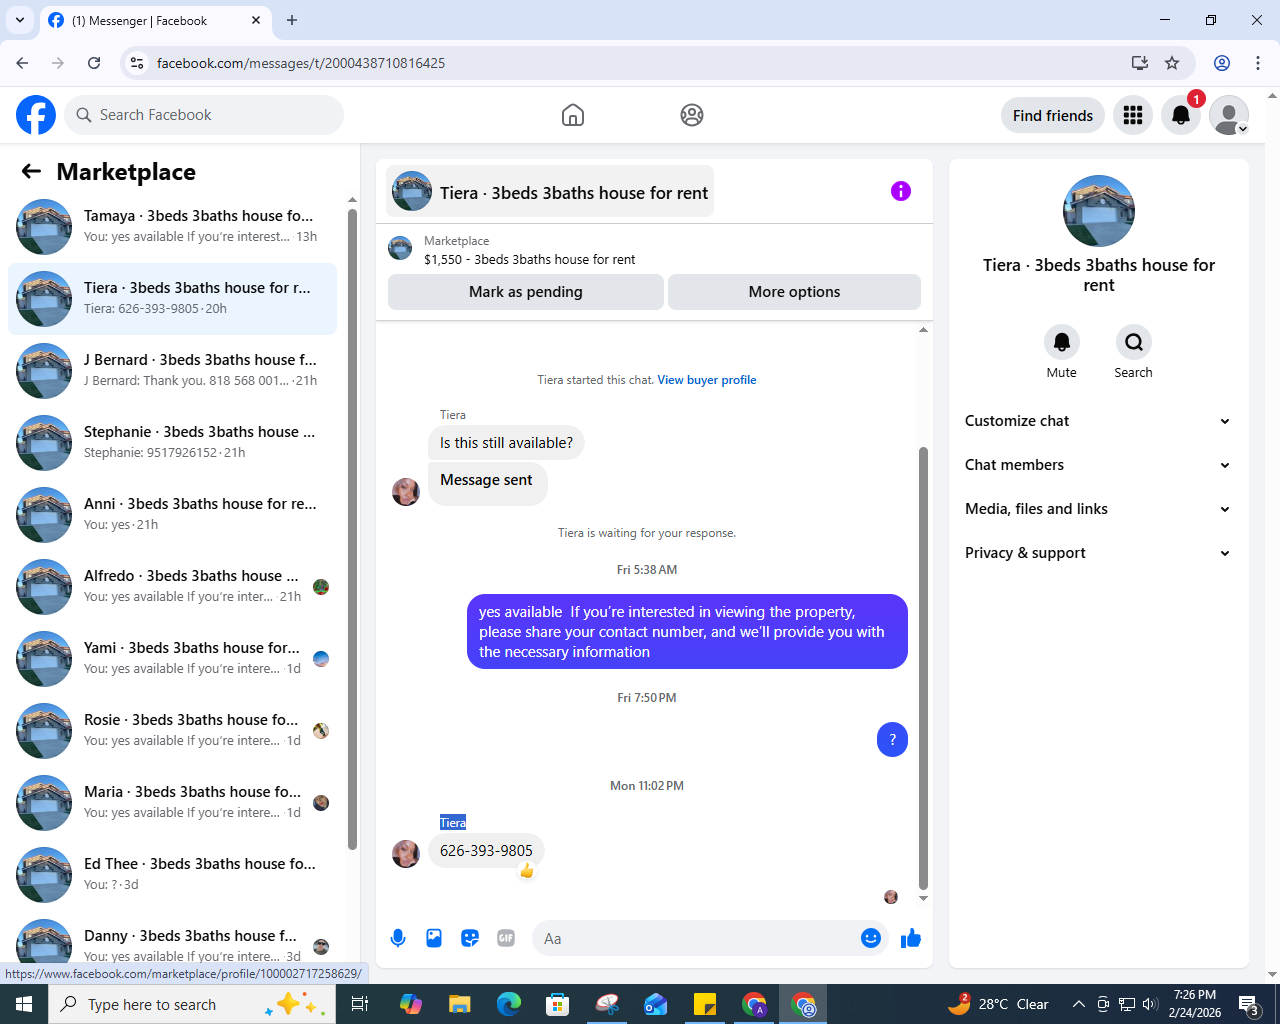1280x1024 pixels.
Task: Click the Find friends button
Action: click(x=1053, y=115)
